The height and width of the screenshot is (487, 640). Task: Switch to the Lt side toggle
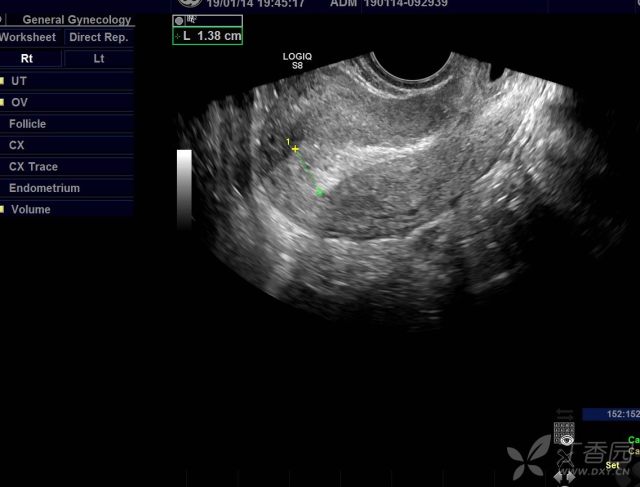[99, 58]
